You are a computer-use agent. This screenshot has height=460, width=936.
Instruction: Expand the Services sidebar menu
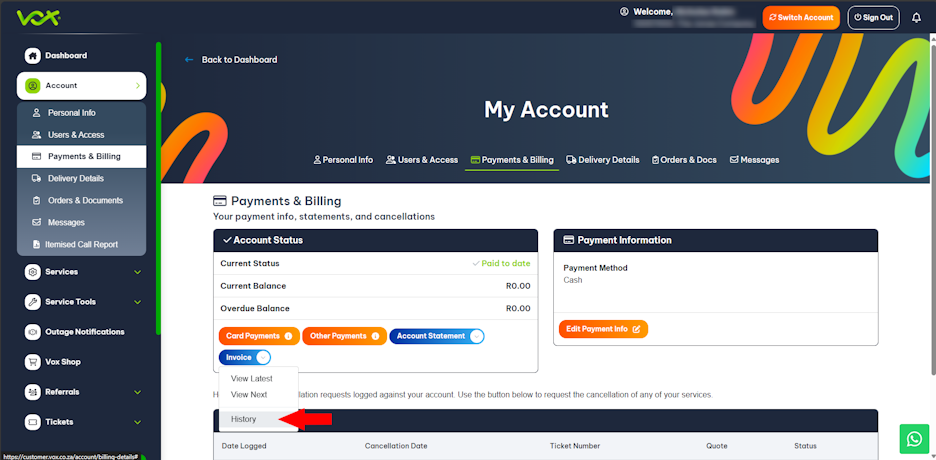pos(137,272)
